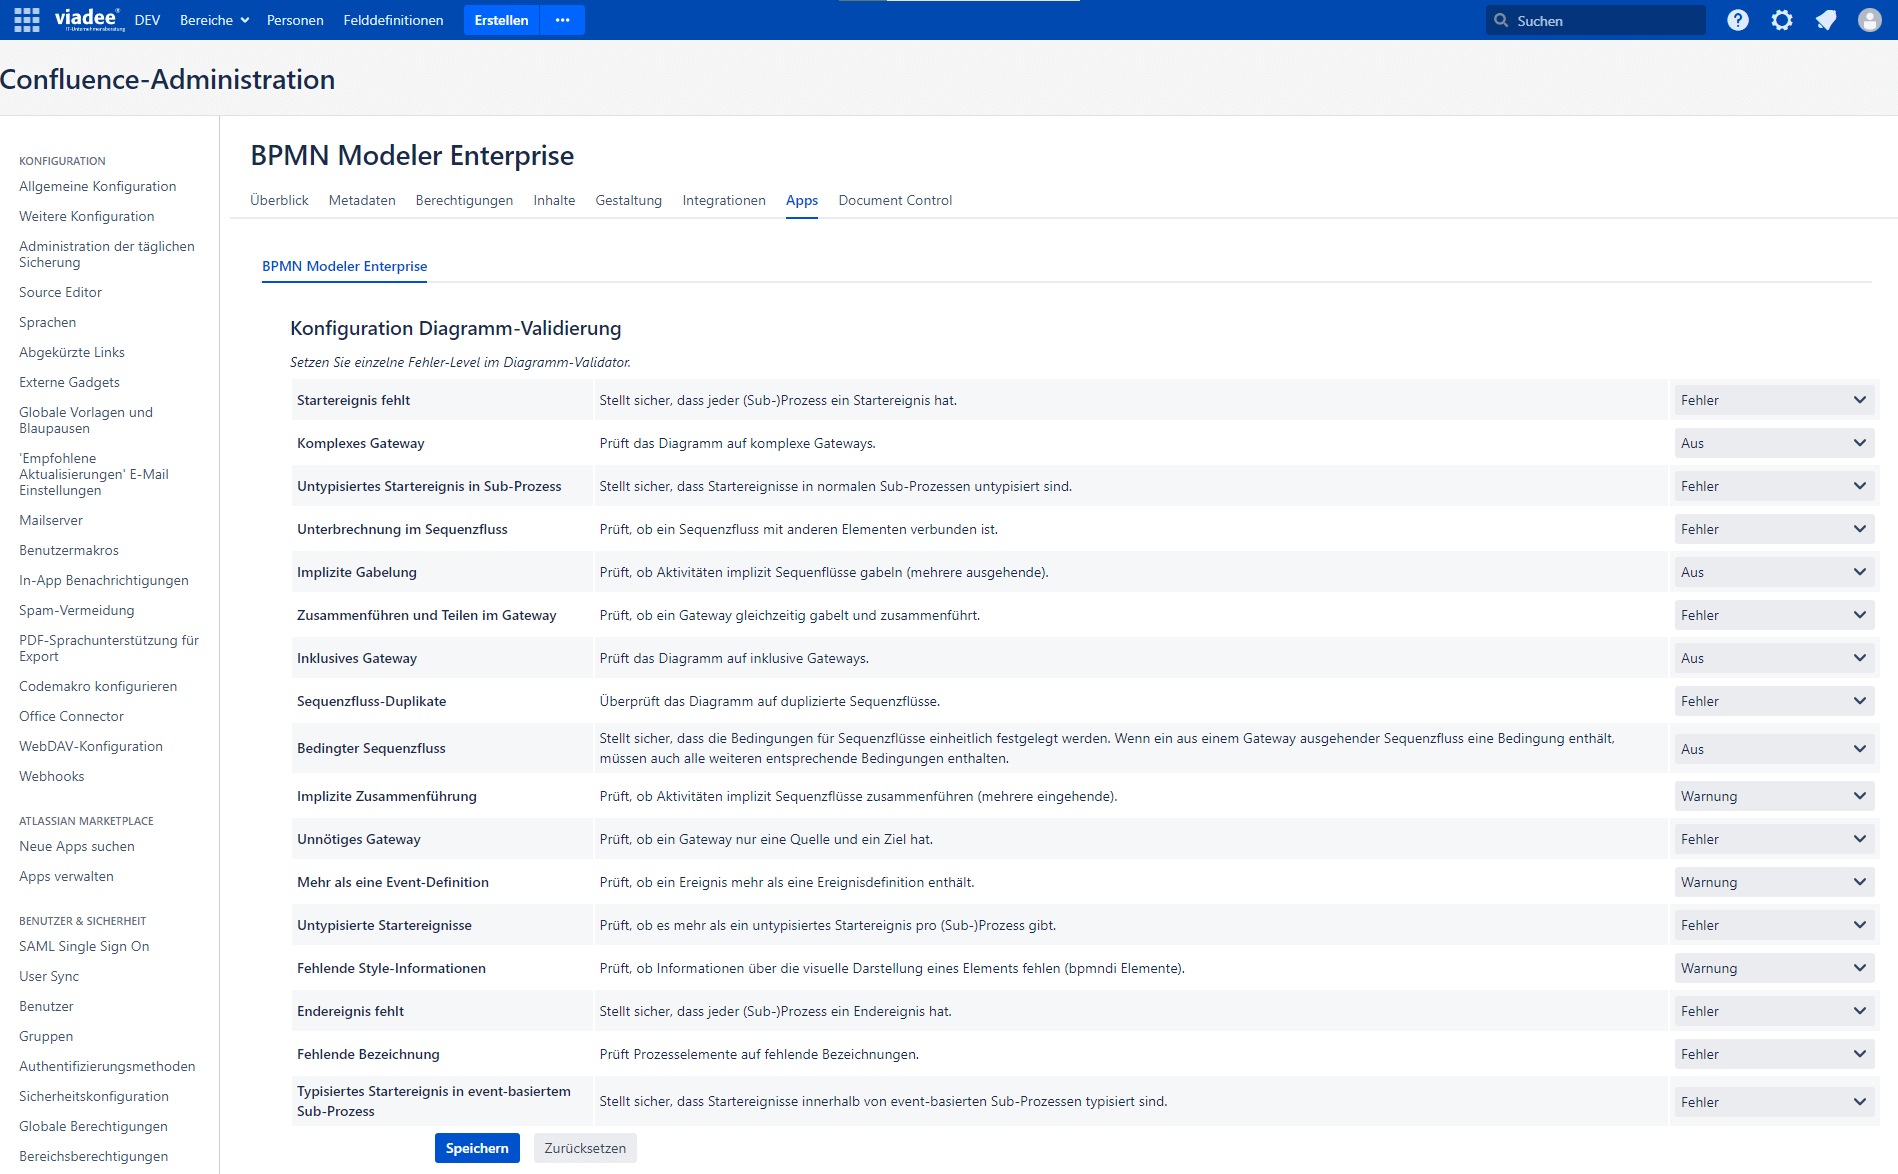1898x1174 pixels.
Task: Open Spam-Vermeidung sidebar link
Action: pyautogui.click(x=76, y=610)
